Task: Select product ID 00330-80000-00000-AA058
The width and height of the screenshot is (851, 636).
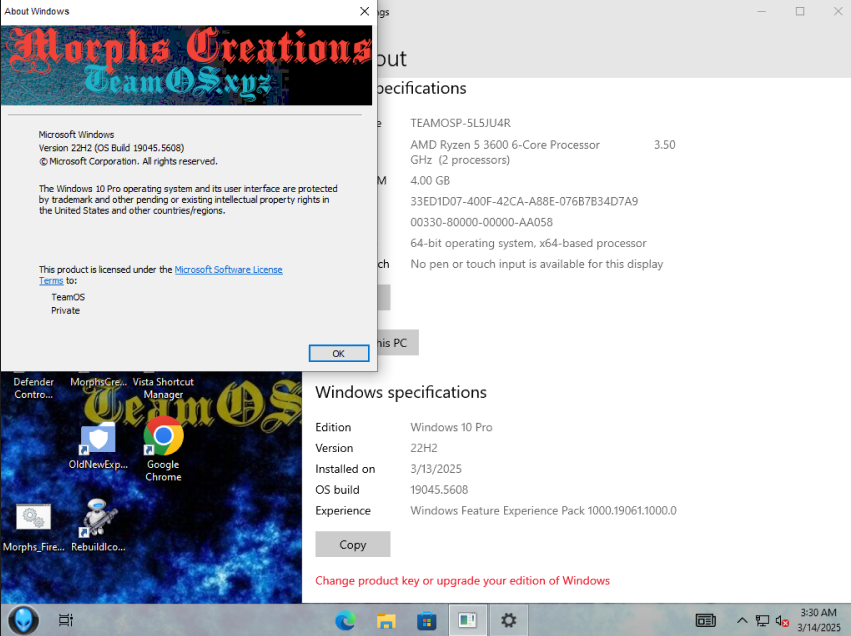Action: point(481,222)
